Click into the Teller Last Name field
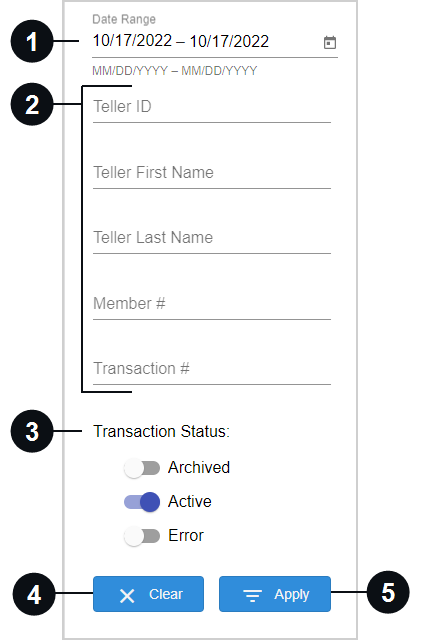Viewport: 421px width, 640px height. (212, 238)
